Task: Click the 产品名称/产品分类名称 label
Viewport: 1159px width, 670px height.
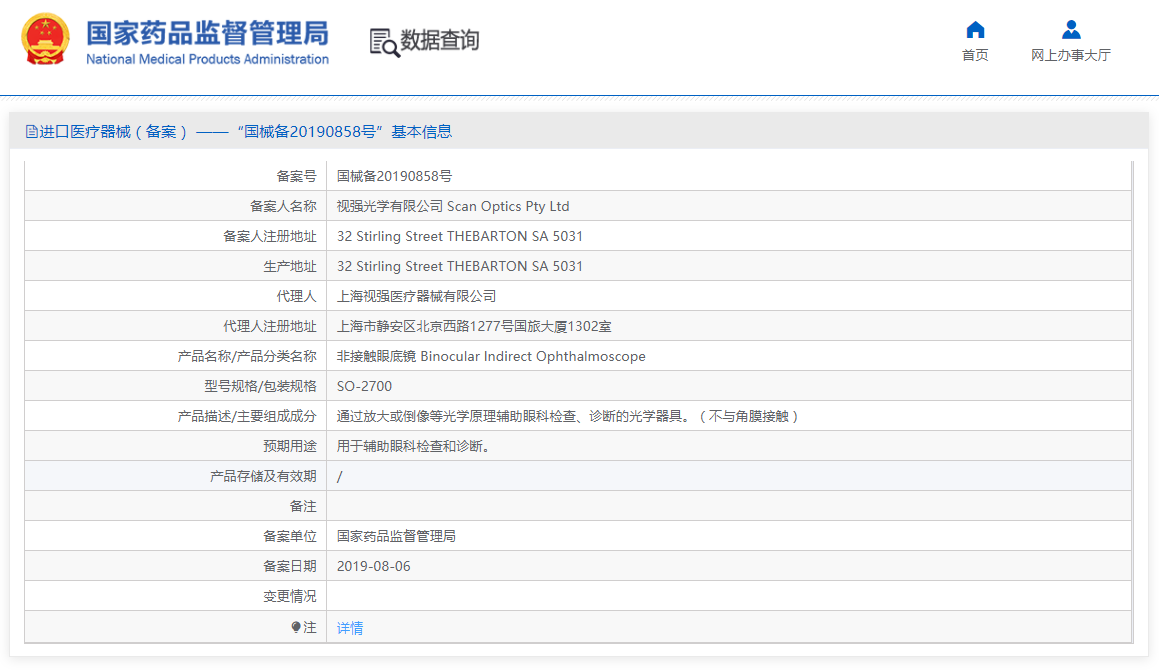Action: tap(247, 356)
